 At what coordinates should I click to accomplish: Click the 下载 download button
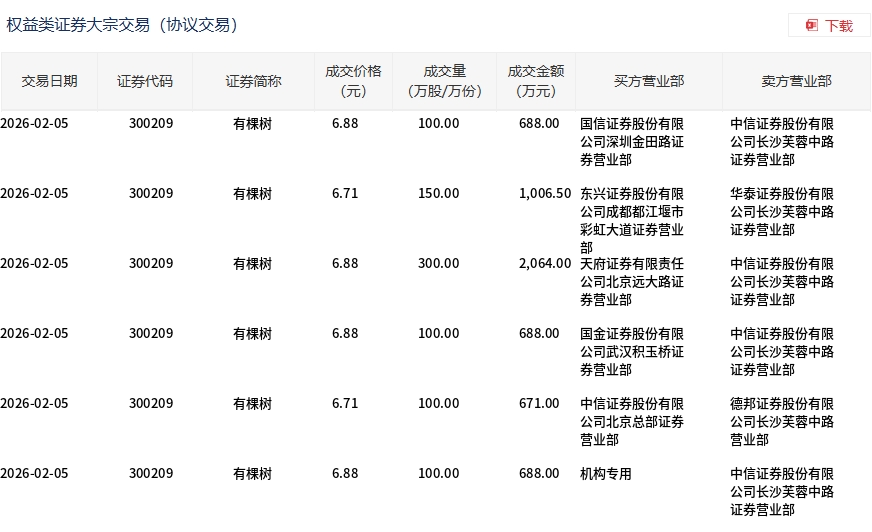829,26
